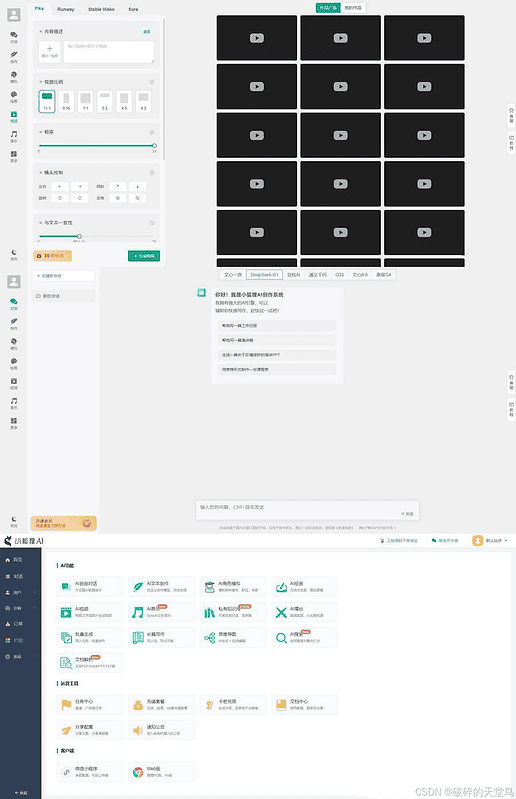Open the Web版 Chrome icon card
516x799 pixels.
pos(161,772)
